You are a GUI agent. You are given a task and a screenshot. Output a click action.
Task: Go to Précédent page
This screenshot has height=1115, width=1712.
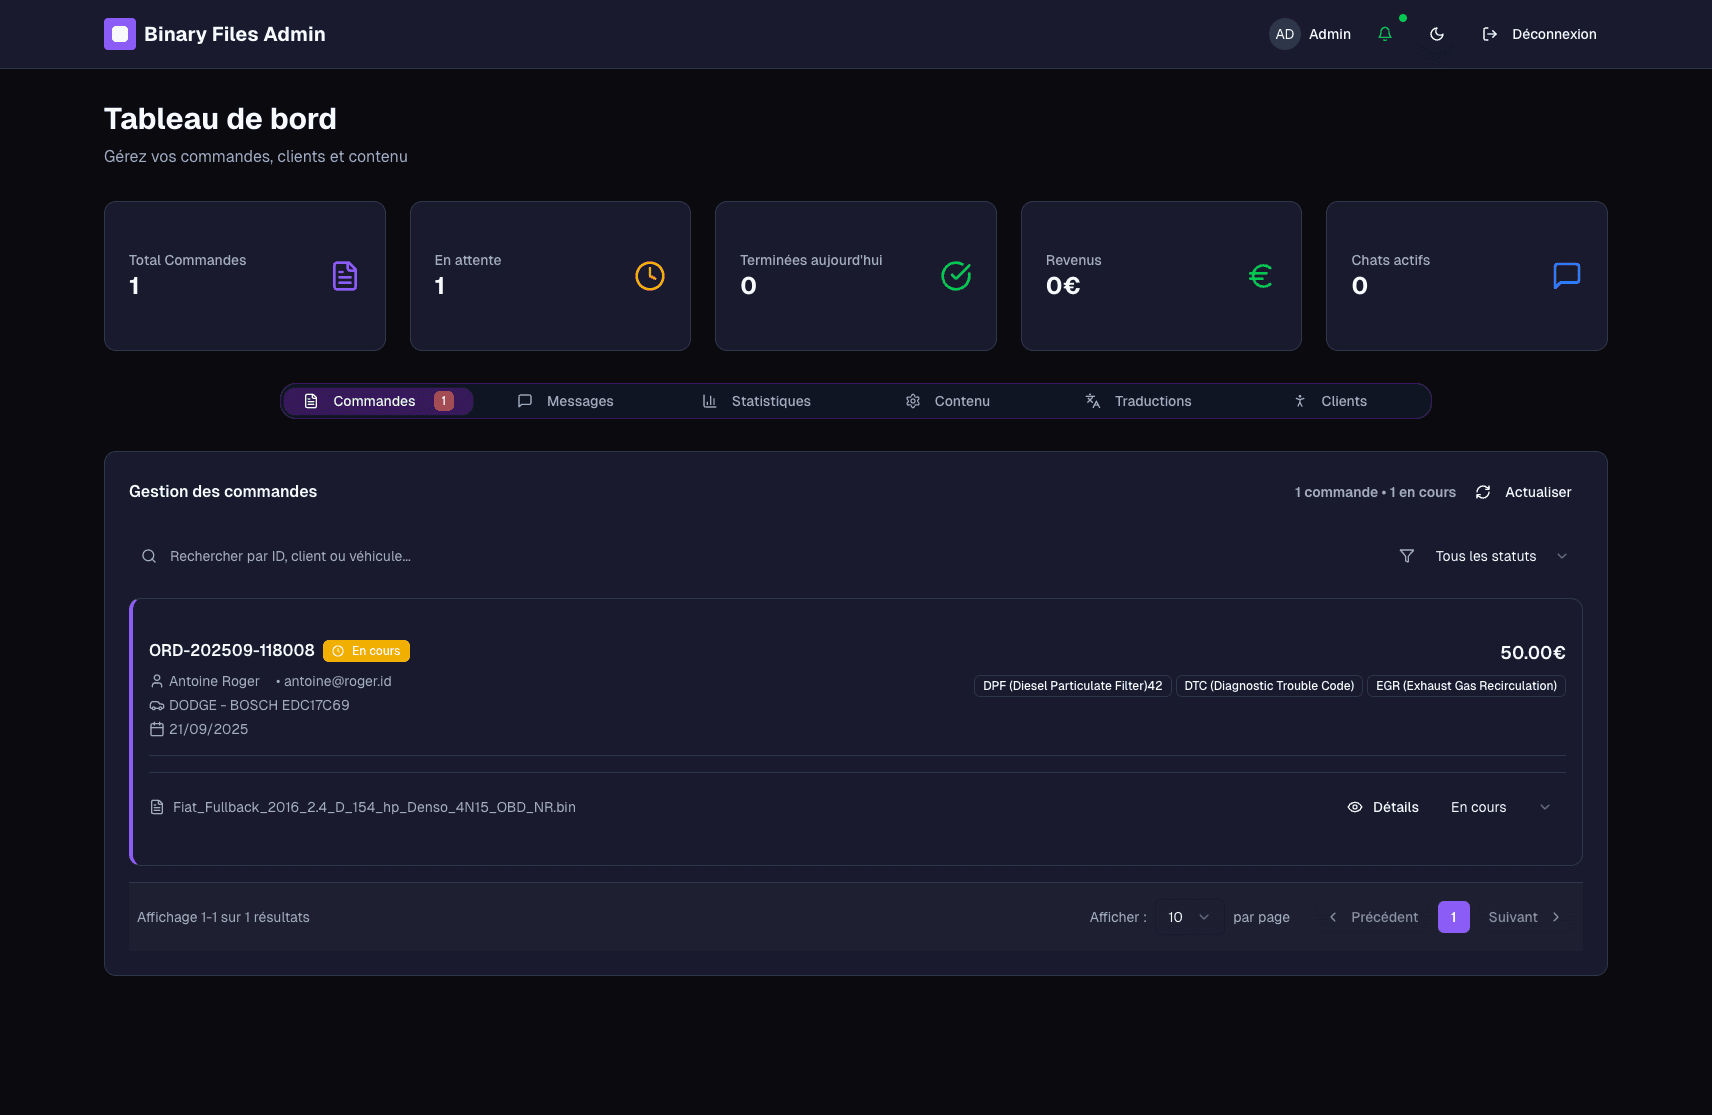[1373, 917]
